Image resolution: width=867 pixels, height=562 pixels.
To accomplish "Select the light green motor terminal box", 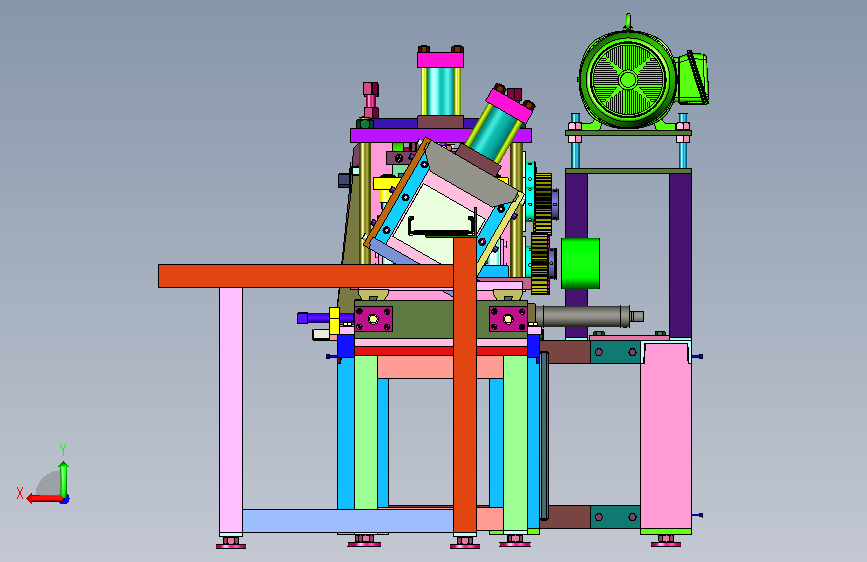I will click(693, 77).
